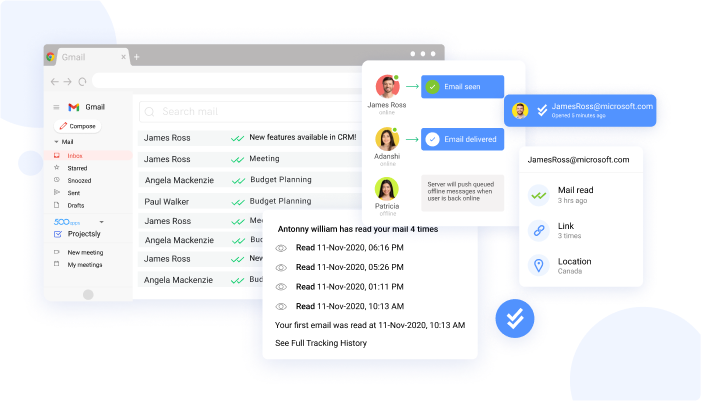Image resolution: width=701 pixels, height=401 pixels.
Task: Click the server queued offline messages note
Action: coord(462,193)
